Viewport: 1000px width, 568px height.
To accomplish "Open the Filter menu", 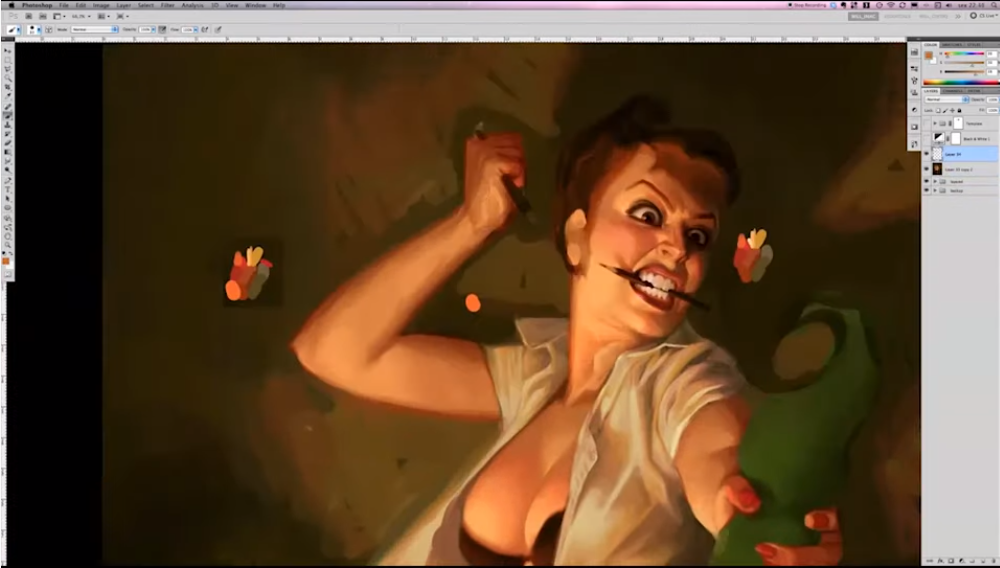I will [168, 5].
